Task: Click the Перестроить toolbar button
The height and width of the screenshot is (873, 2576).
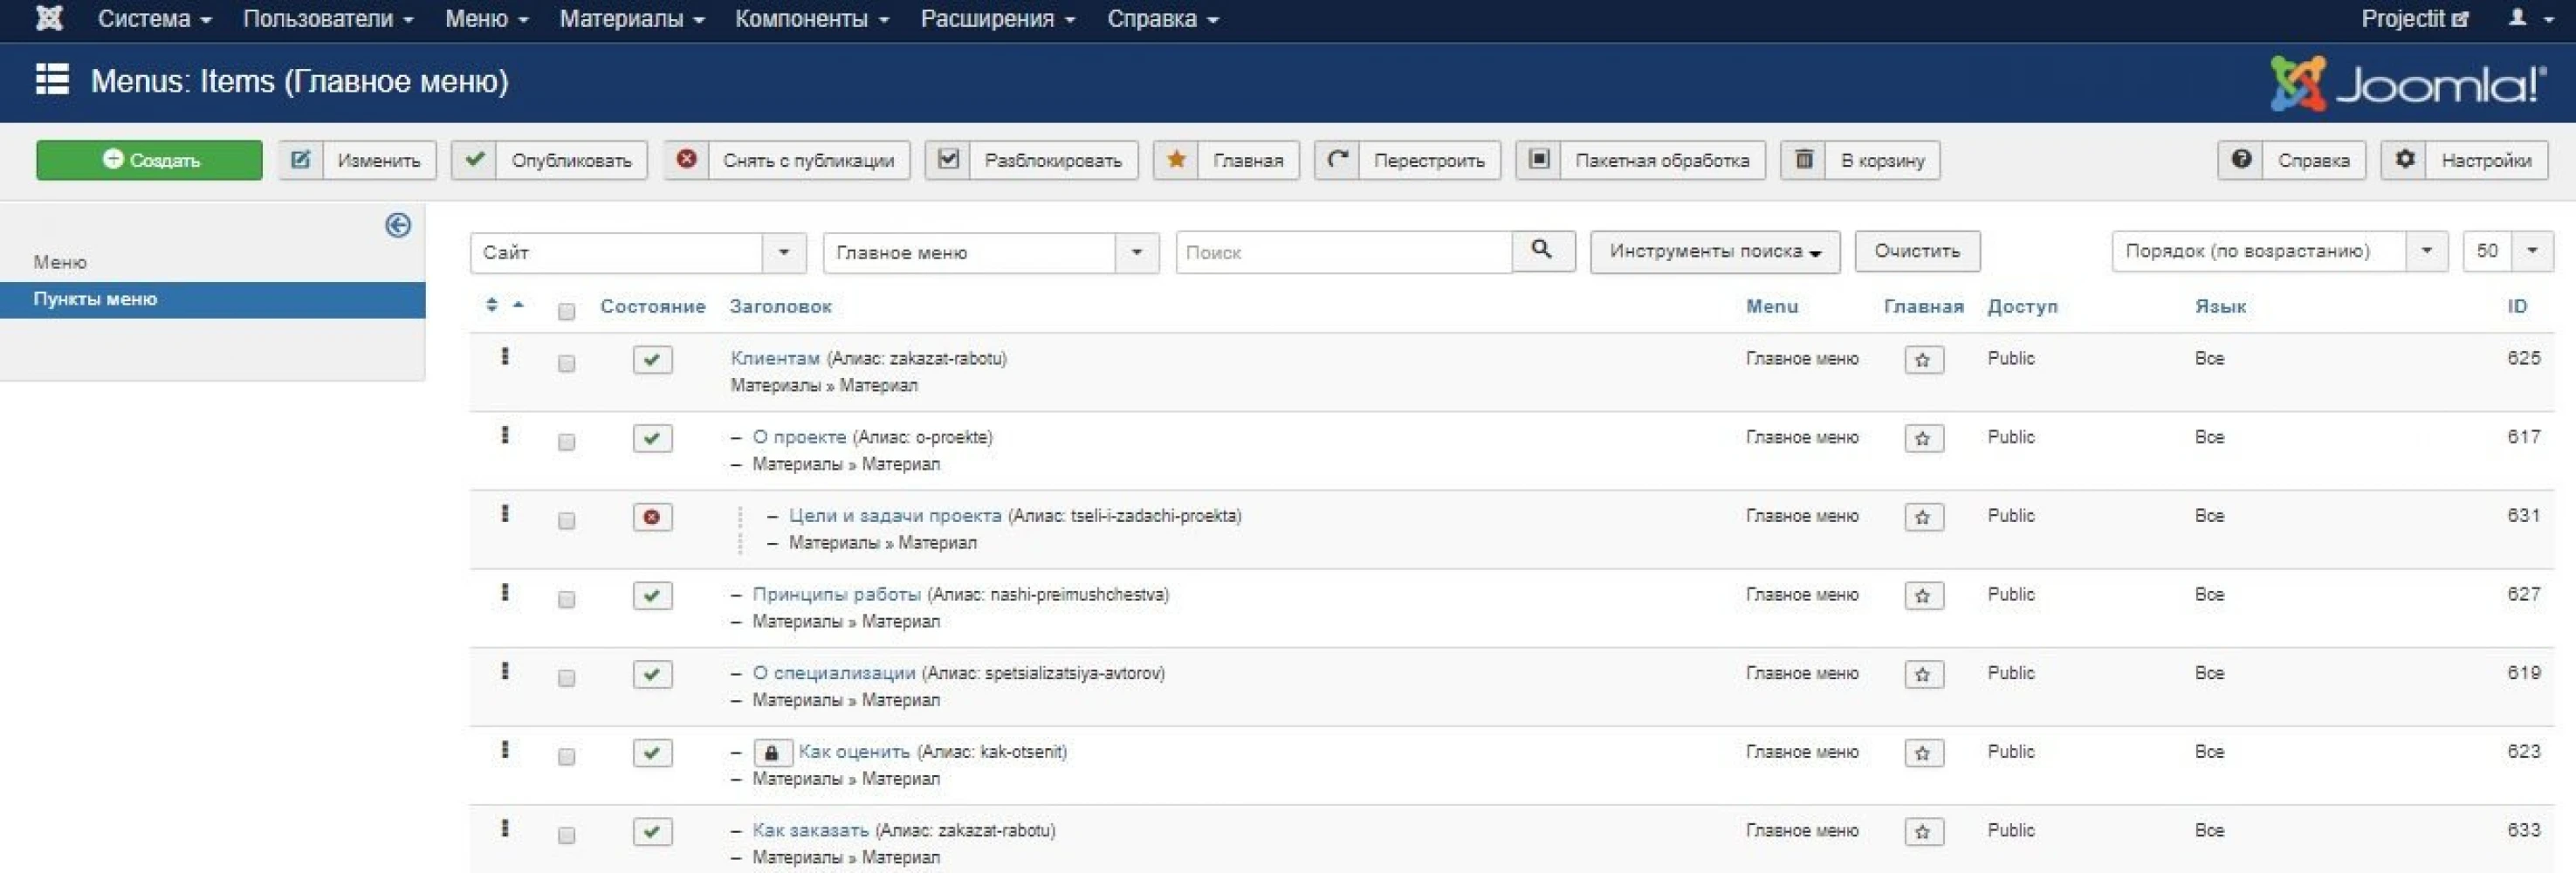Action: (1407, 160)
